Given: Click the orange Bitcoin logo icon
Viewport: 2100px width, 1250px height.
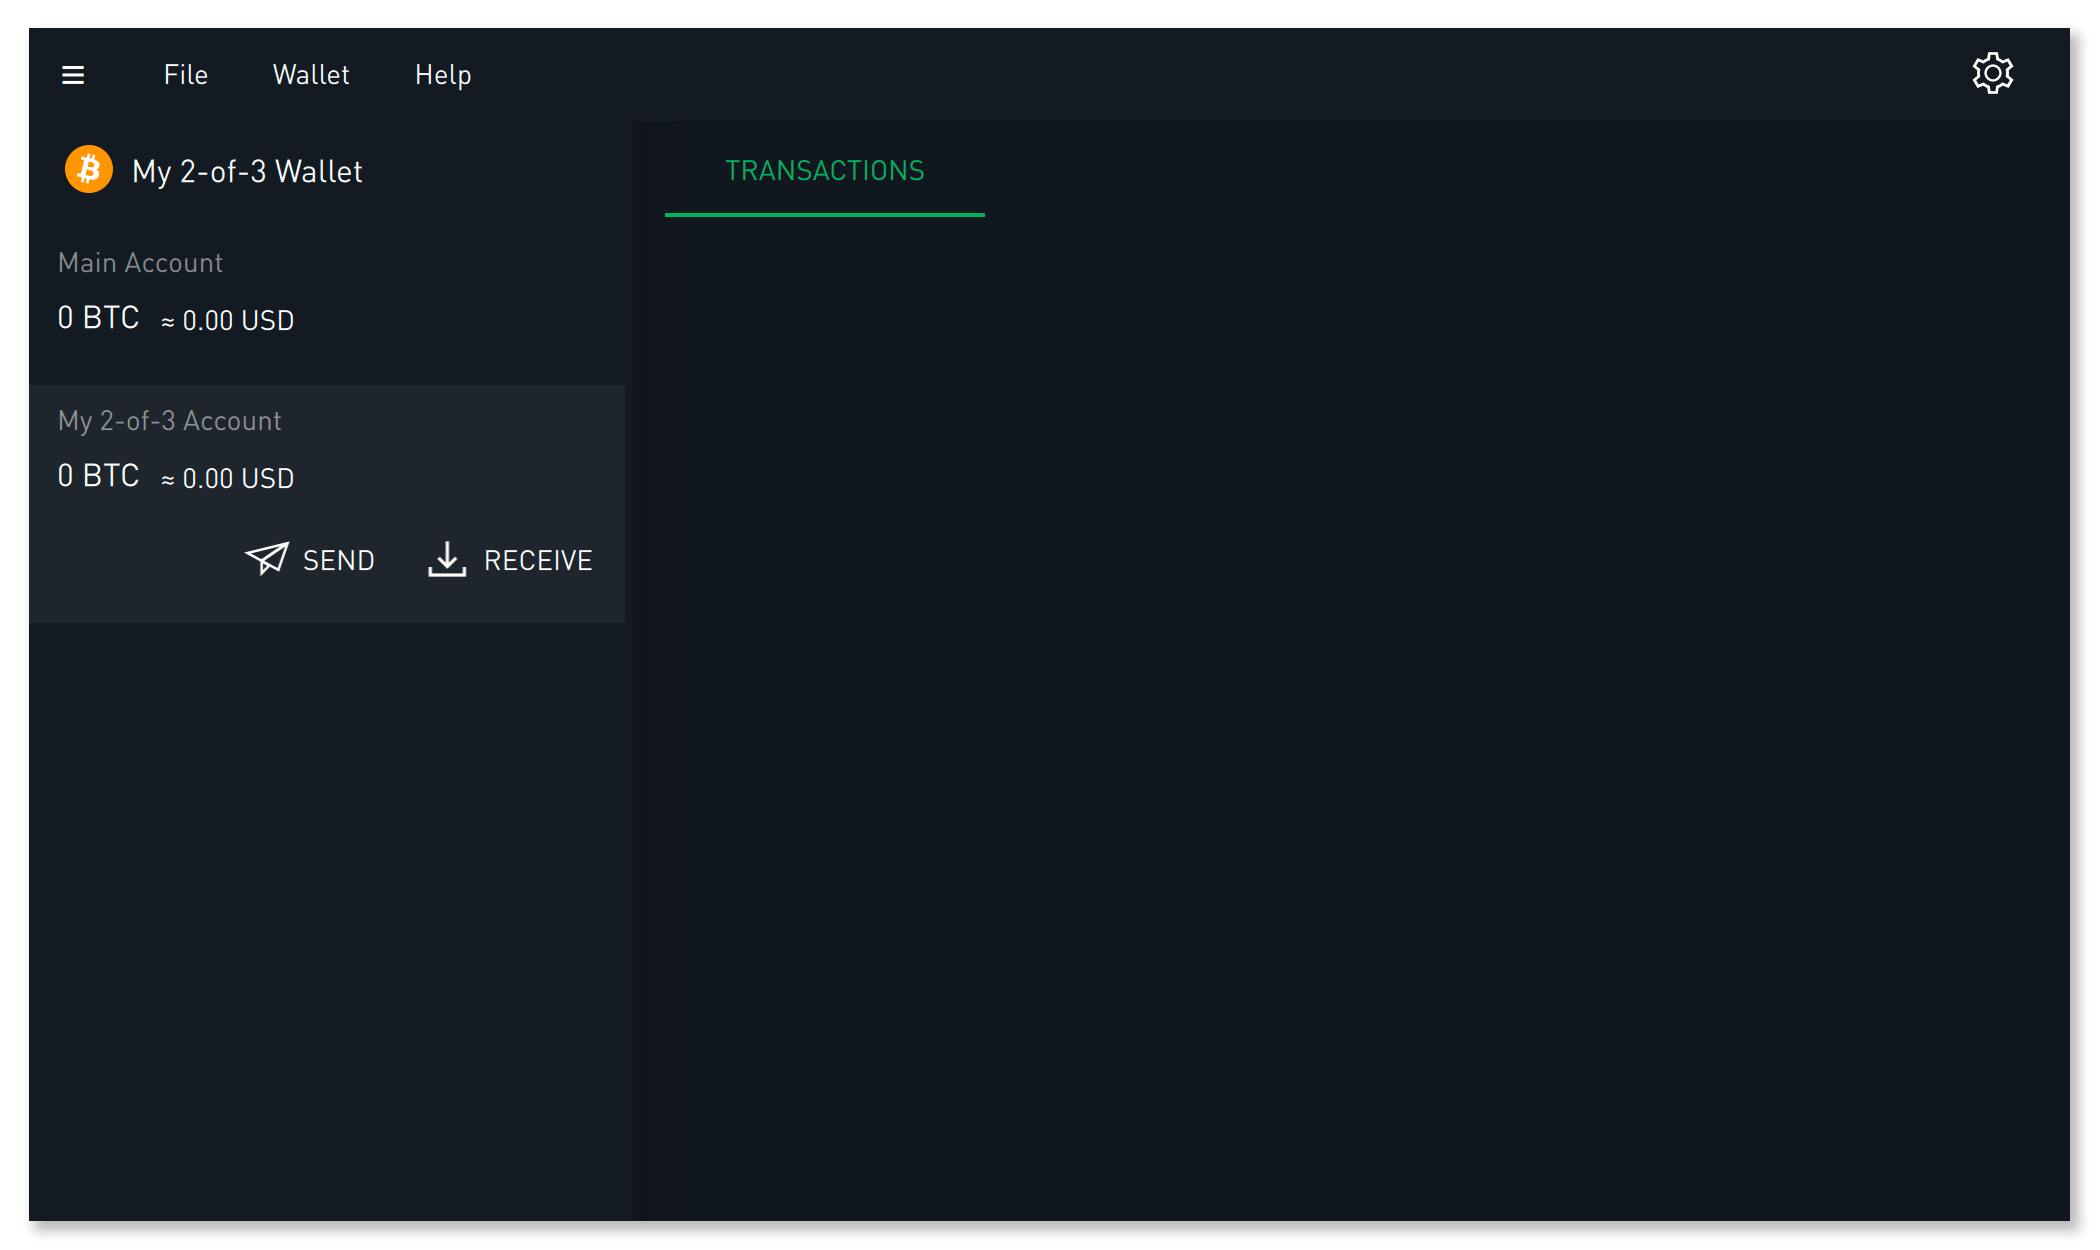Looking at the screenshot, I should point(89,169).
